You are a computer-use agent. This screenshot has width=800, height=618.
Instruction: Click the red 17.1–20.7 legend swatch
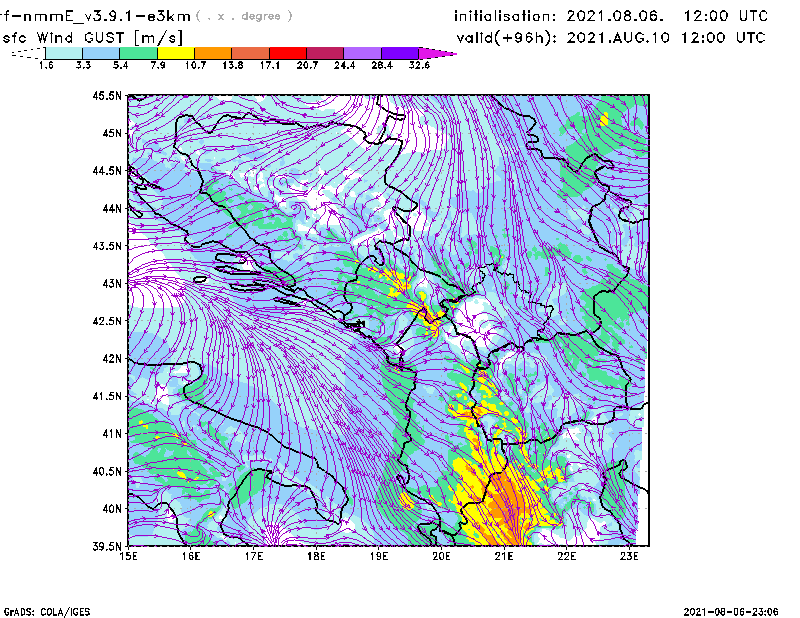[x=288, y=53]
